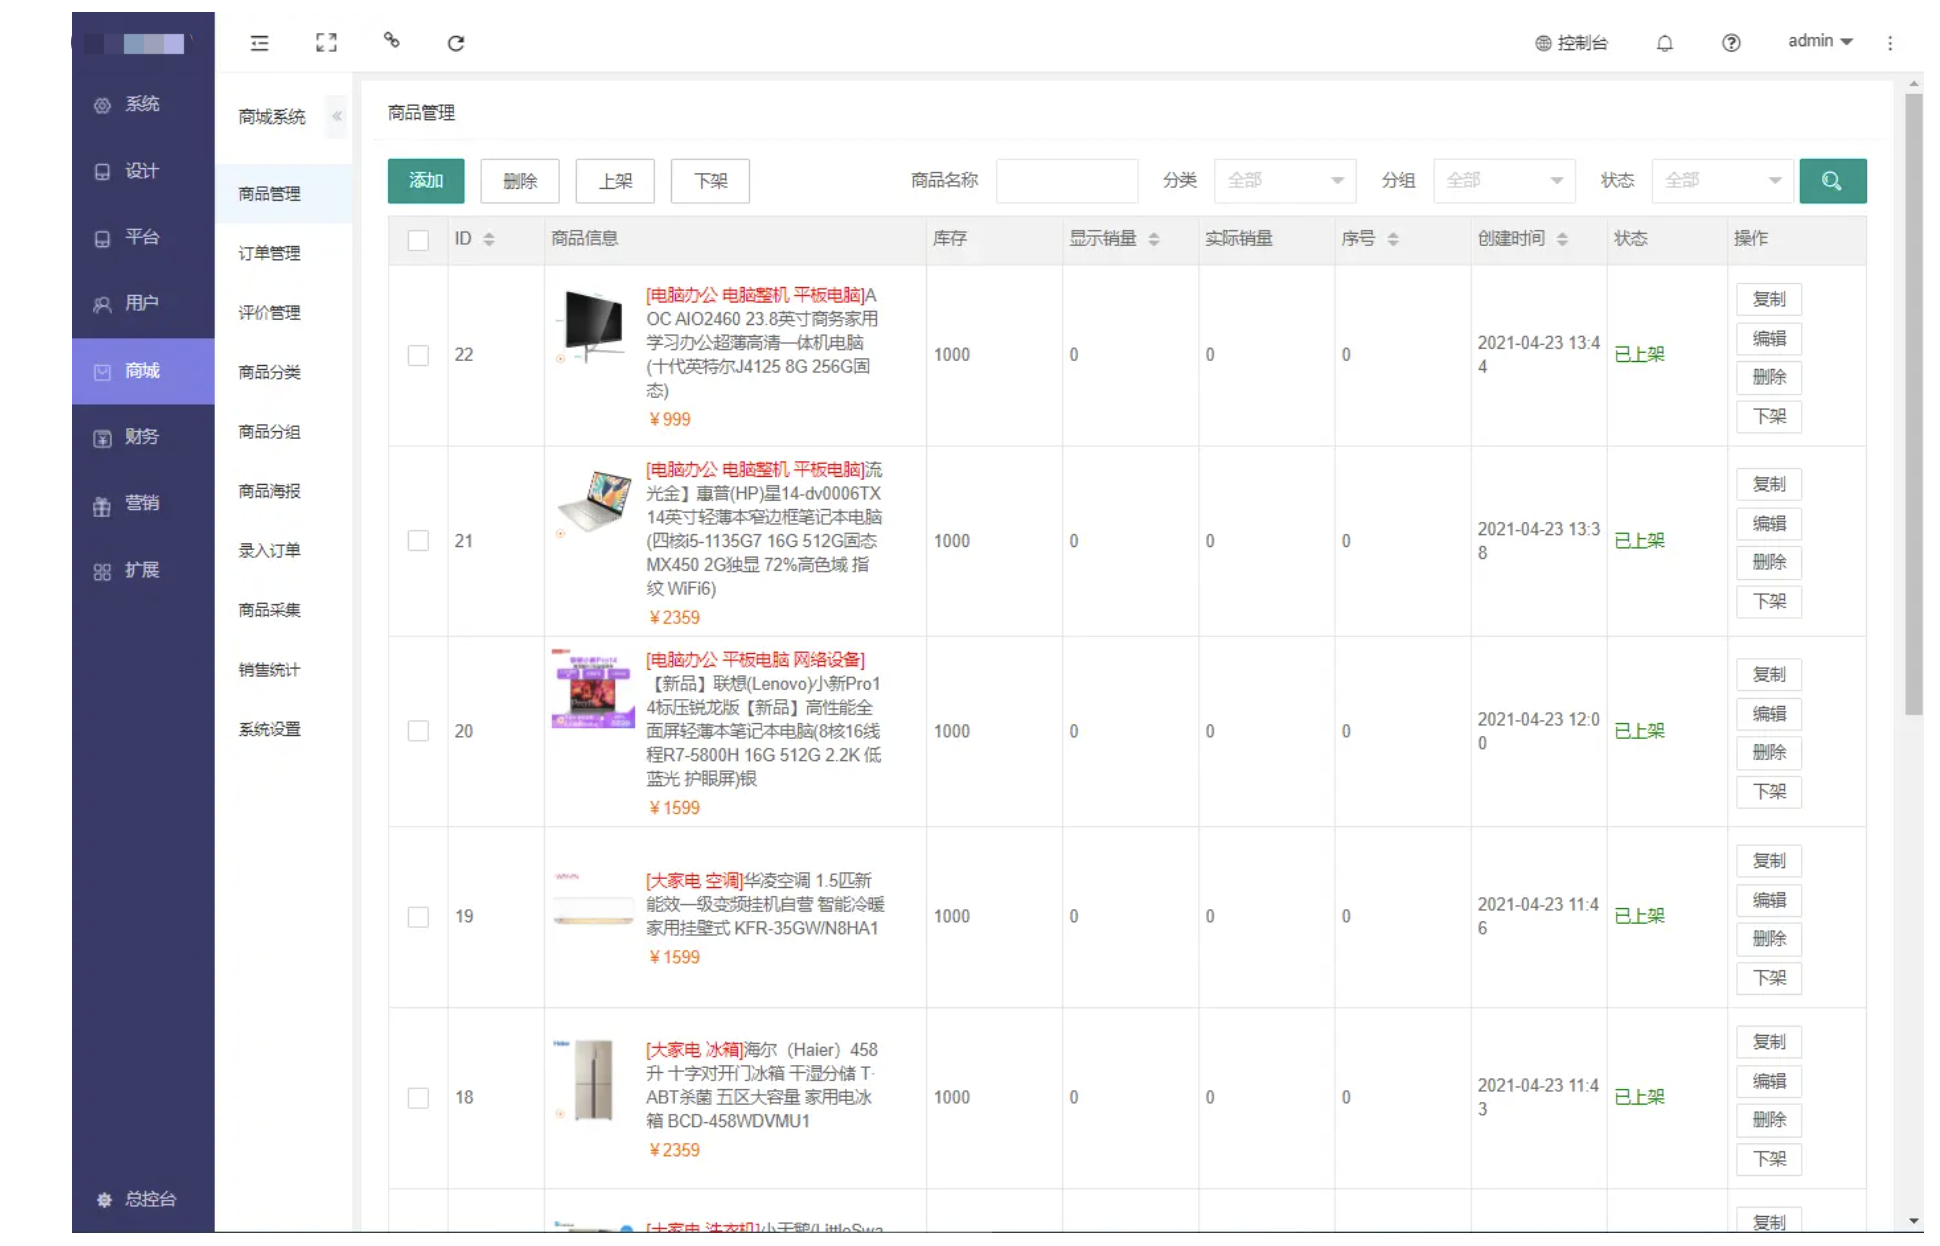Open 订单管理 submenu item
This screenshot has height=1246, width=1940.
pos(283,253)
